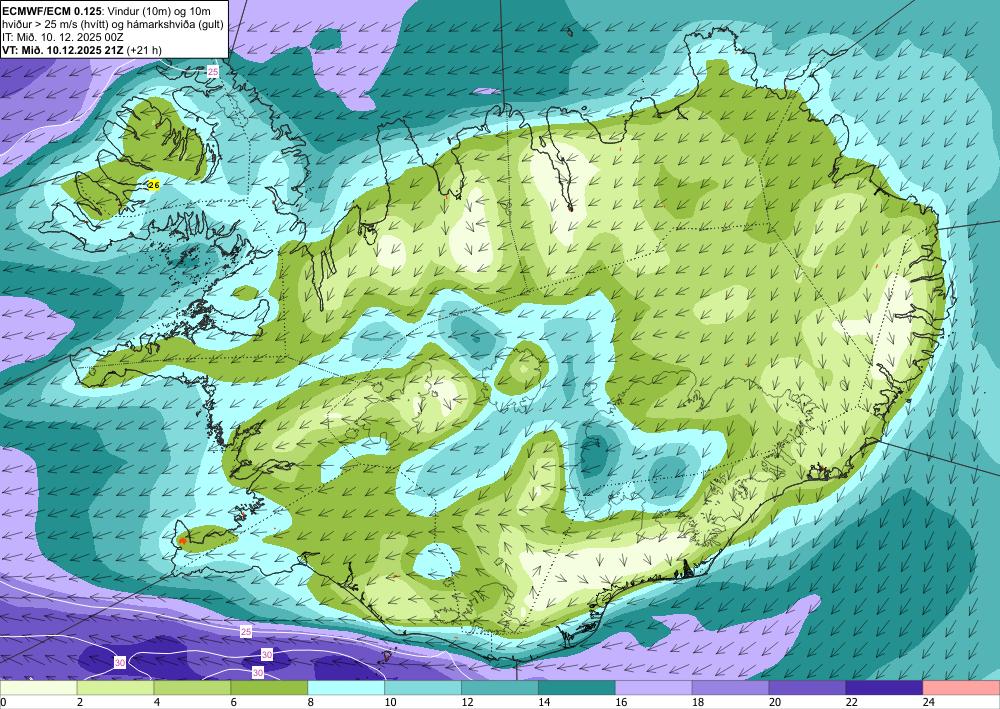Click the legend scale value "24"
The width and height of the screenshot is (1000, 709).
point(929,702)
